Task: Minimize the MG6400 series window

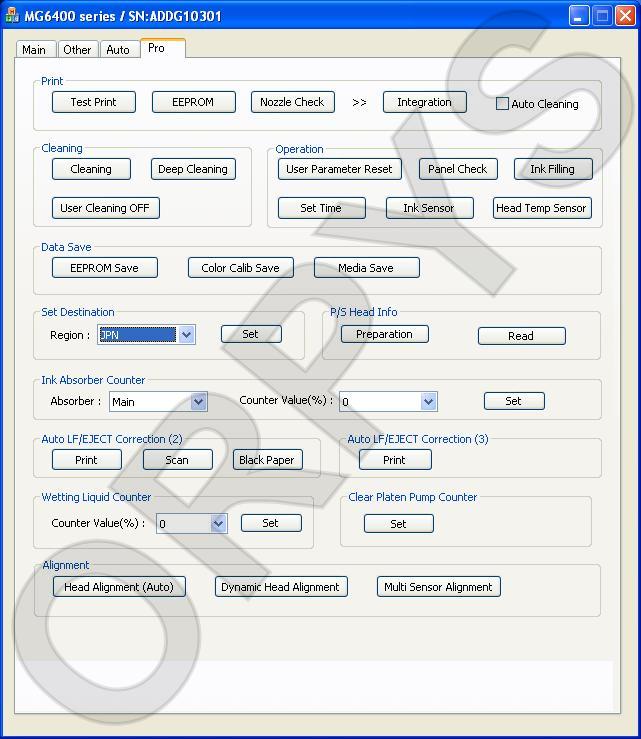Action: [578, 16]
